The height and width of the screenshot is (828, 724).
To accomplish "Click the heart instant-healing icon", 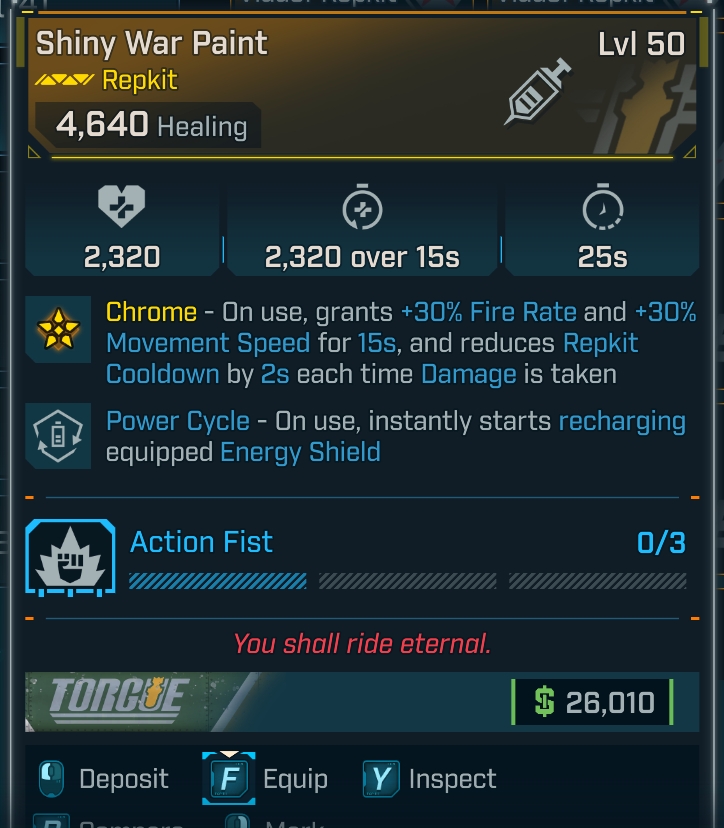I will point(121,207).
